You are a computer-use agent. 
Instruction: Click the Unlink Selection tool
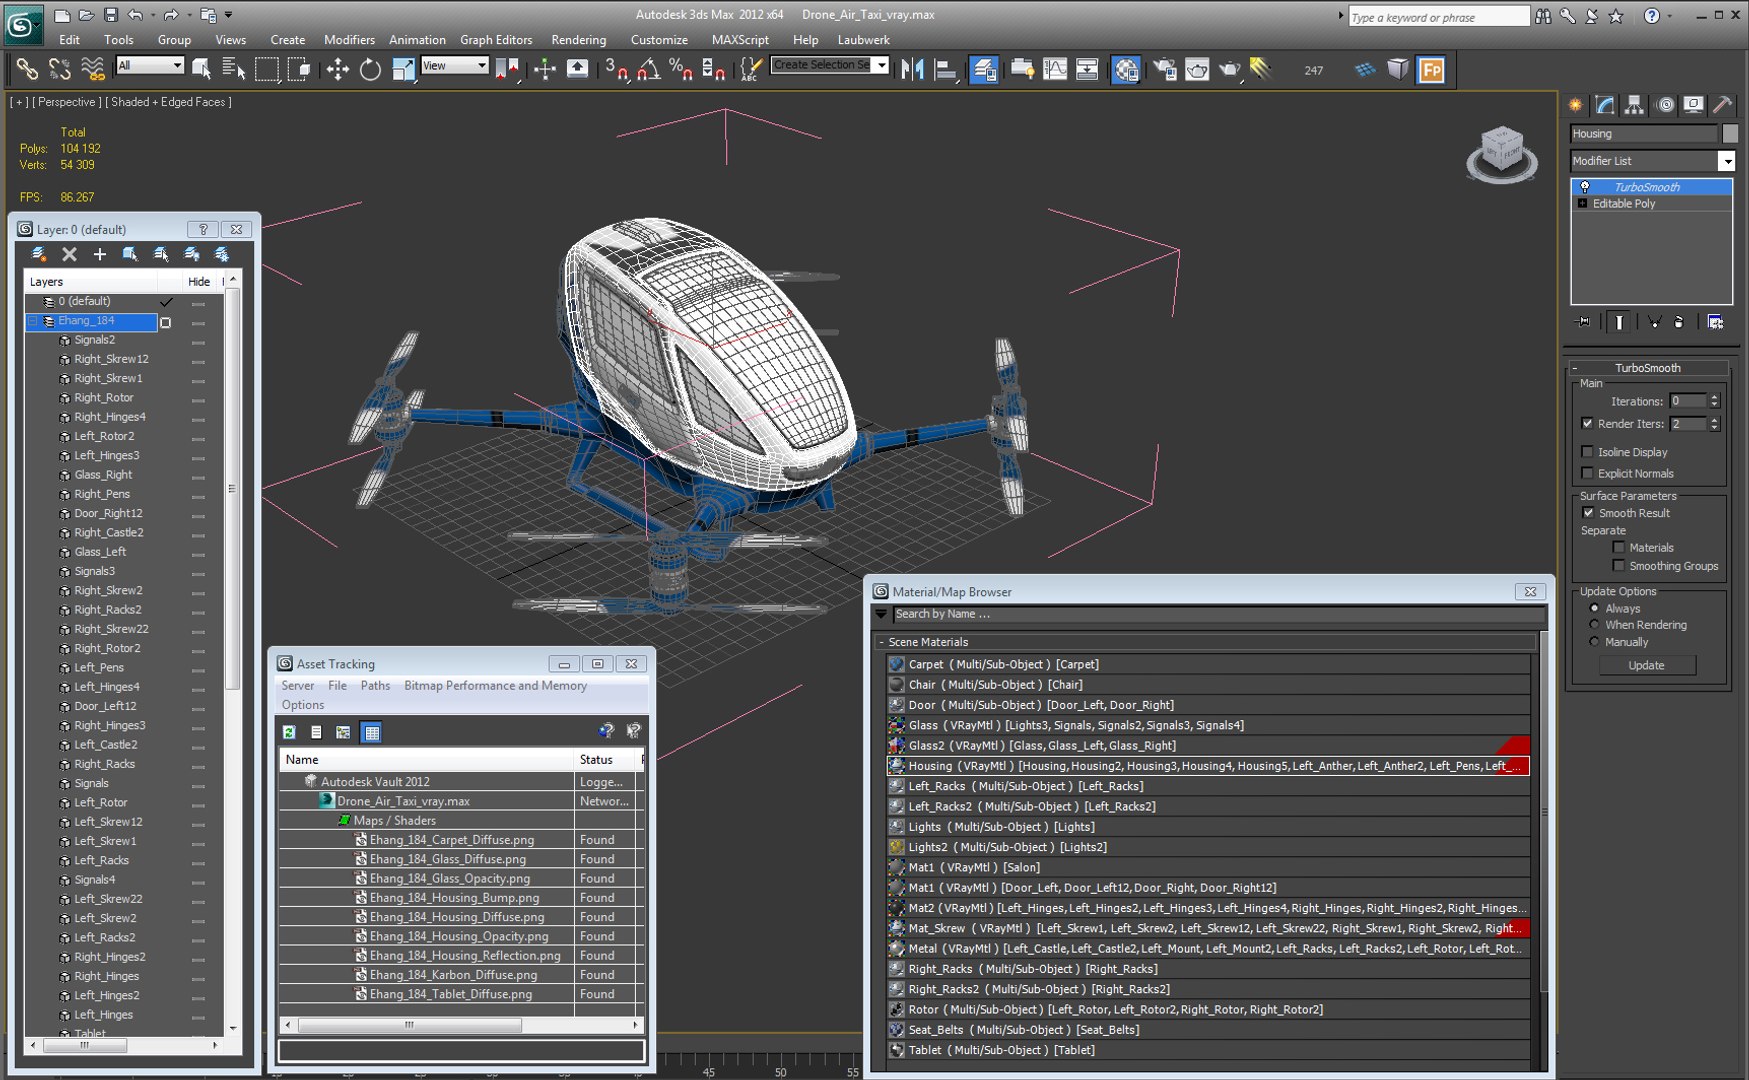(x=60, y=69)
